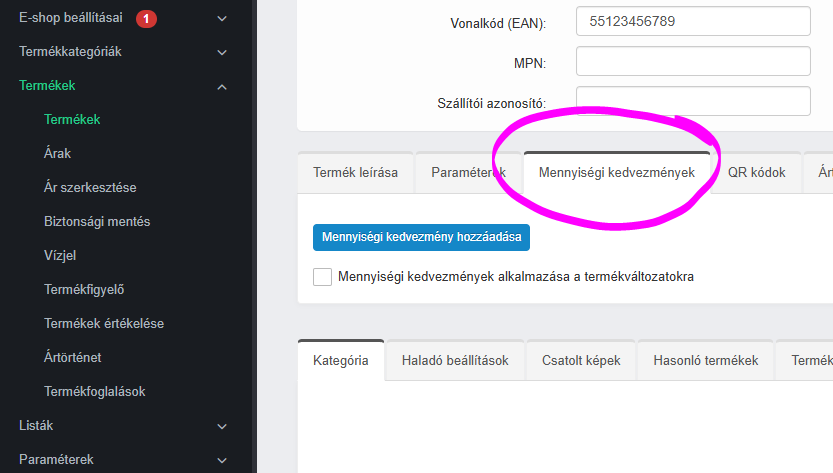Focus the MPN input field
Screen dimensions: 833x473
693,61
